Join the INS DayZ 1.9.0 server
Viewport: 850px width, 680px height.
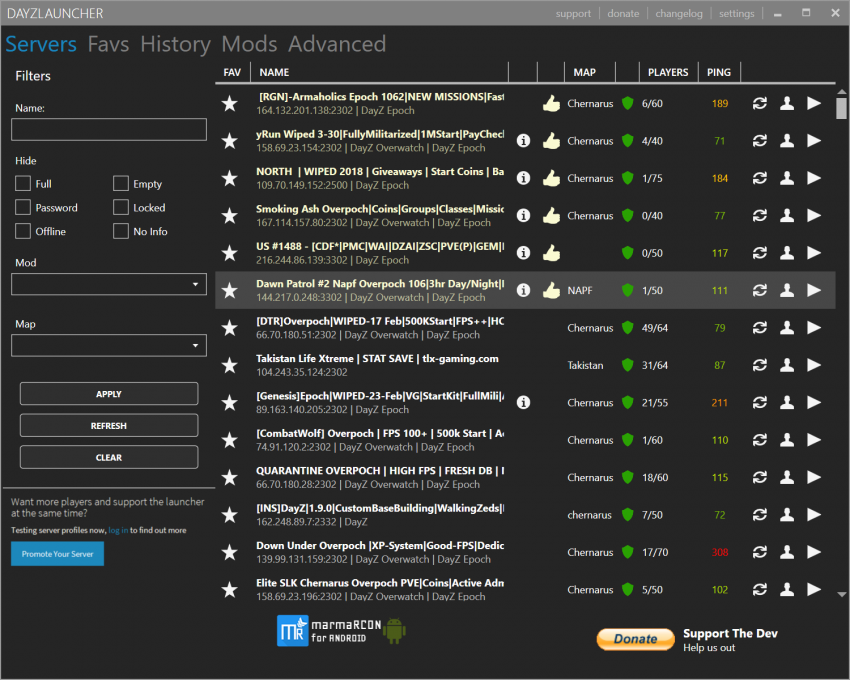pyautogui.click(x=814, y=515)
